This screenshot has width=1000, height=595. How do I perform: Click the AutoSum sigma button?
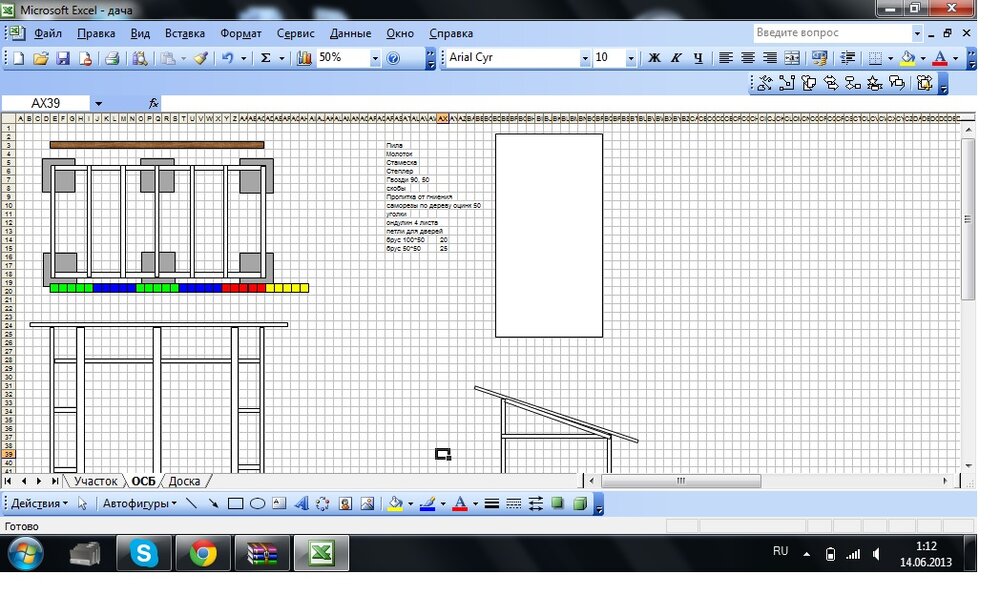pyautogui.click(x=266, y=58)
